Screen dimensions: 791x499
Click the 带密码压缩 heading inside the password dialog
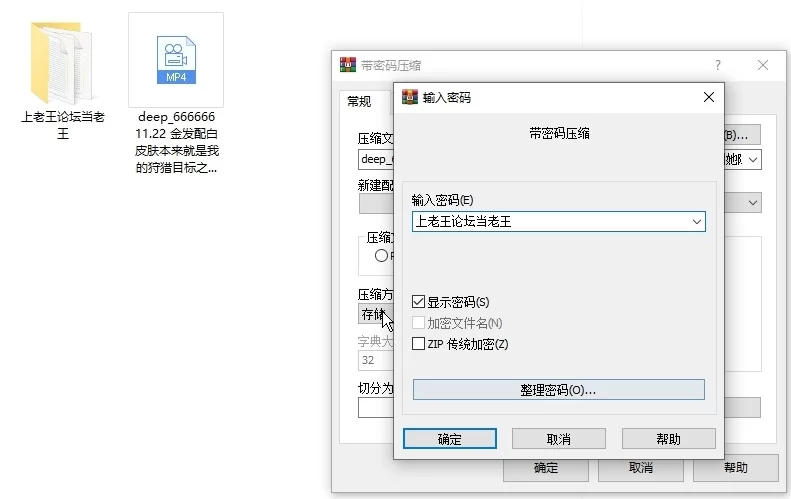pyautogui.click(x=559, y=133)
